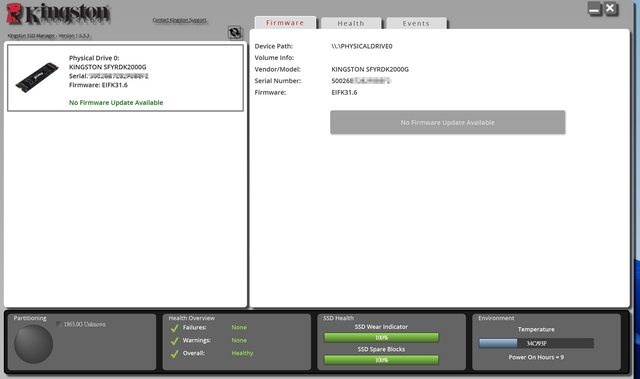The image size is (640, 379).
Task: Click the partitioning pie chart
Action: [x=33, y=344]
